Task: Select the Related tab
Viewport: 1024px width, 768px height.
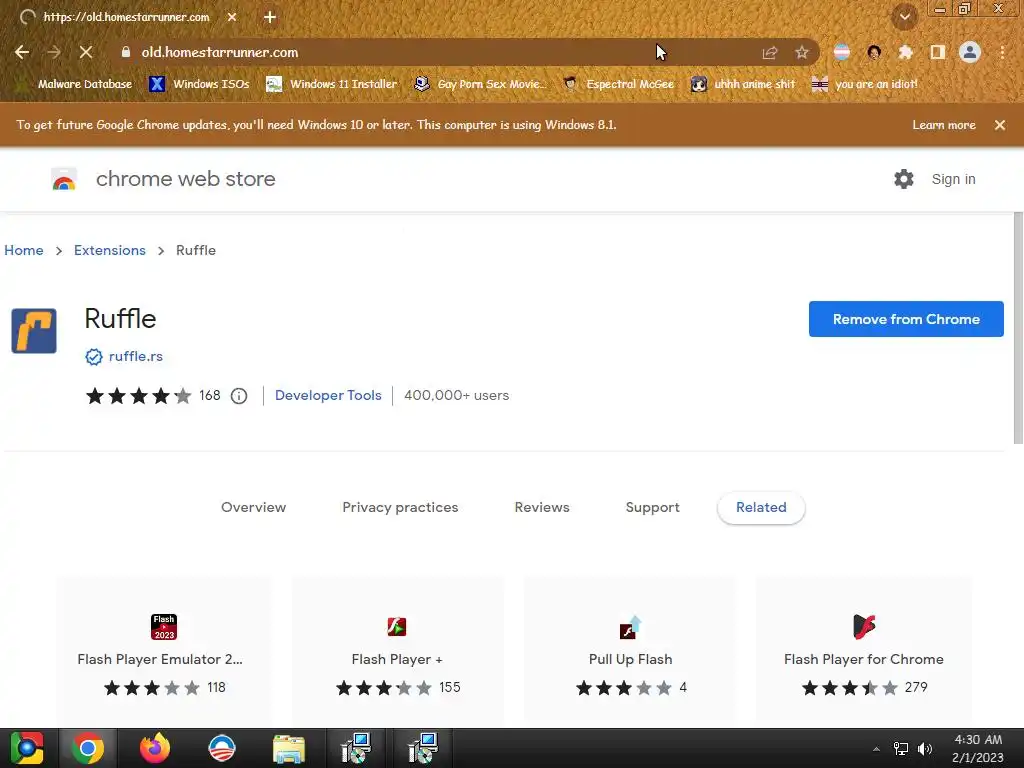Action: point(761,507)
